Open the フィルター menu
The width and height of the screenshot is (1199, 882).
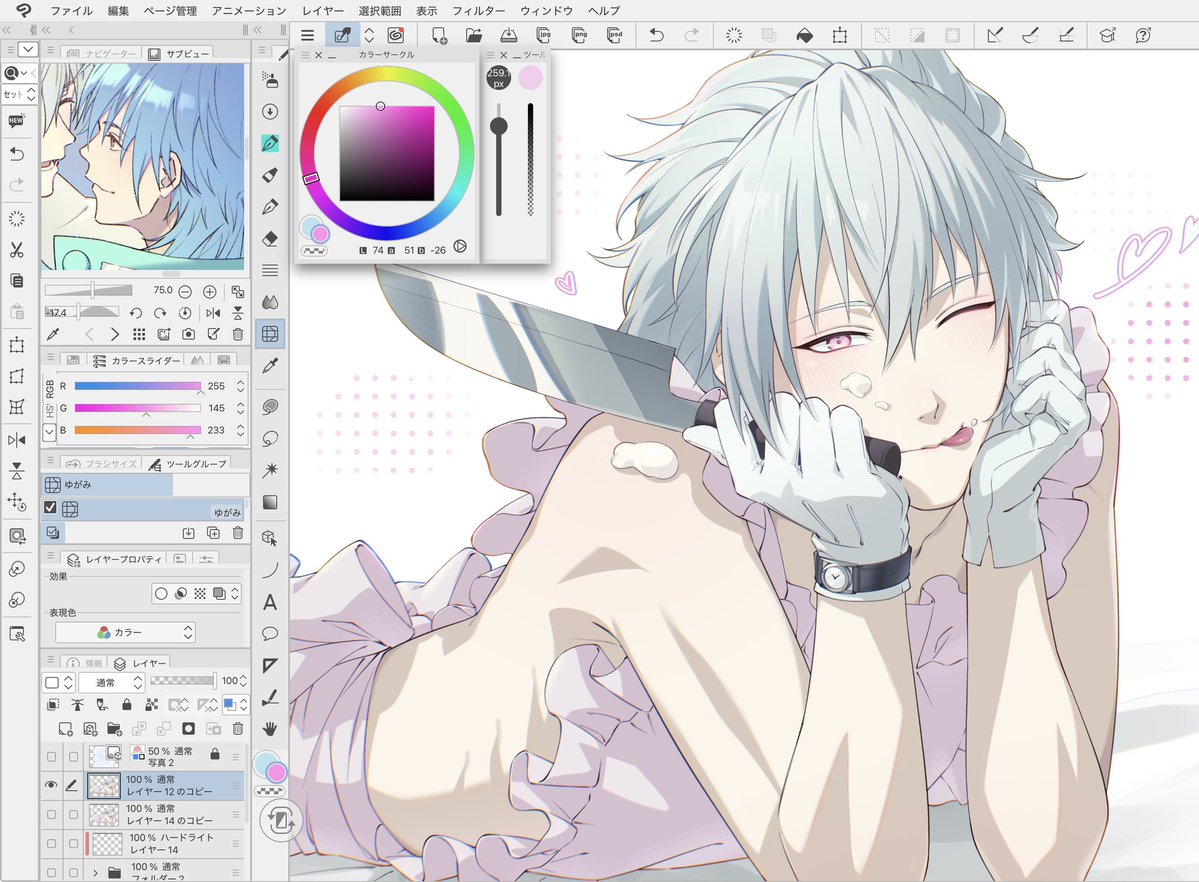[x=479, y=11]
